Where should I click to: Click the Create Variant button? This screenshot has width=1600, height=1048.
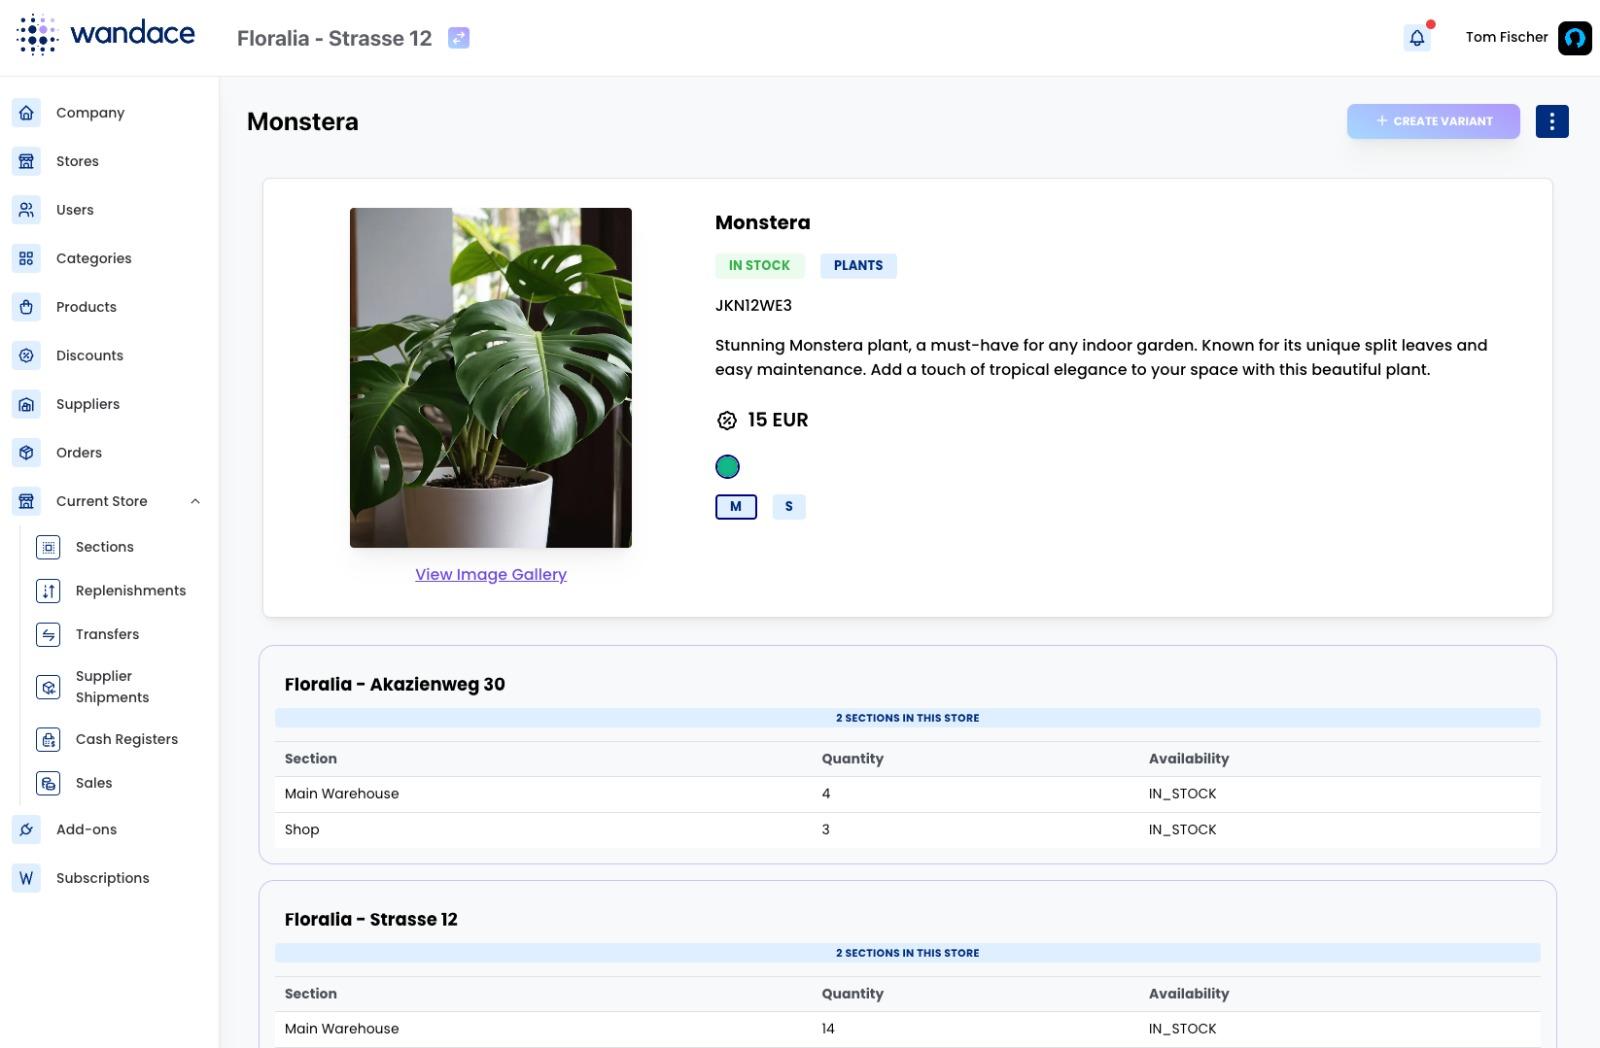click(1433, 121)
